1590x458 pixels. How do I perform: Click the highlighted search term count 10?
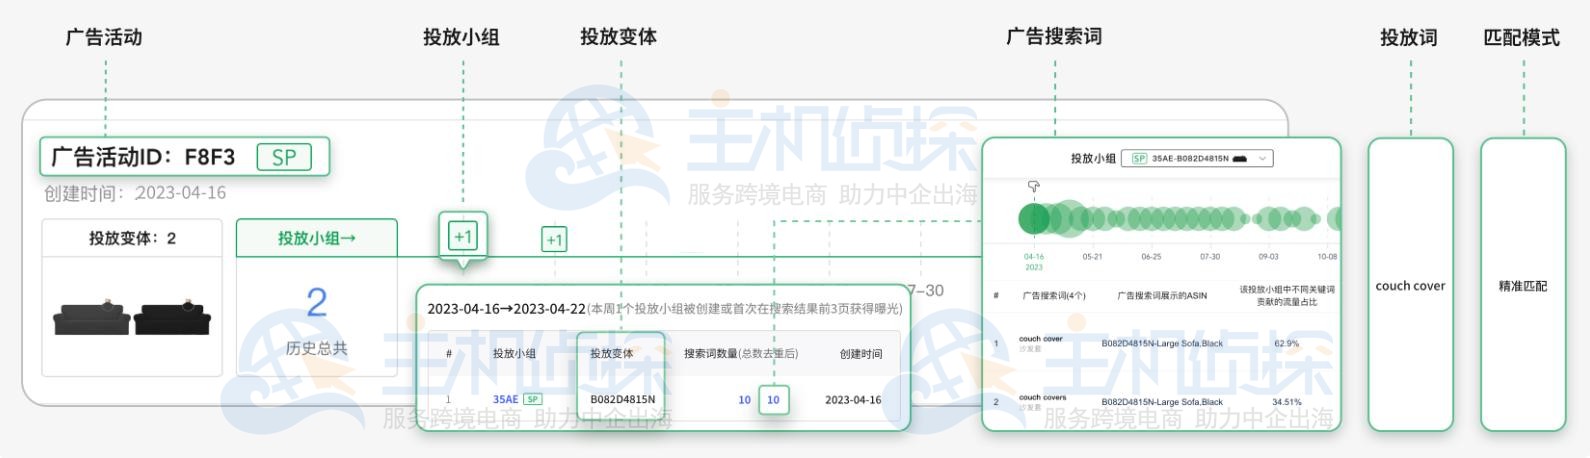tap(773, 400)
